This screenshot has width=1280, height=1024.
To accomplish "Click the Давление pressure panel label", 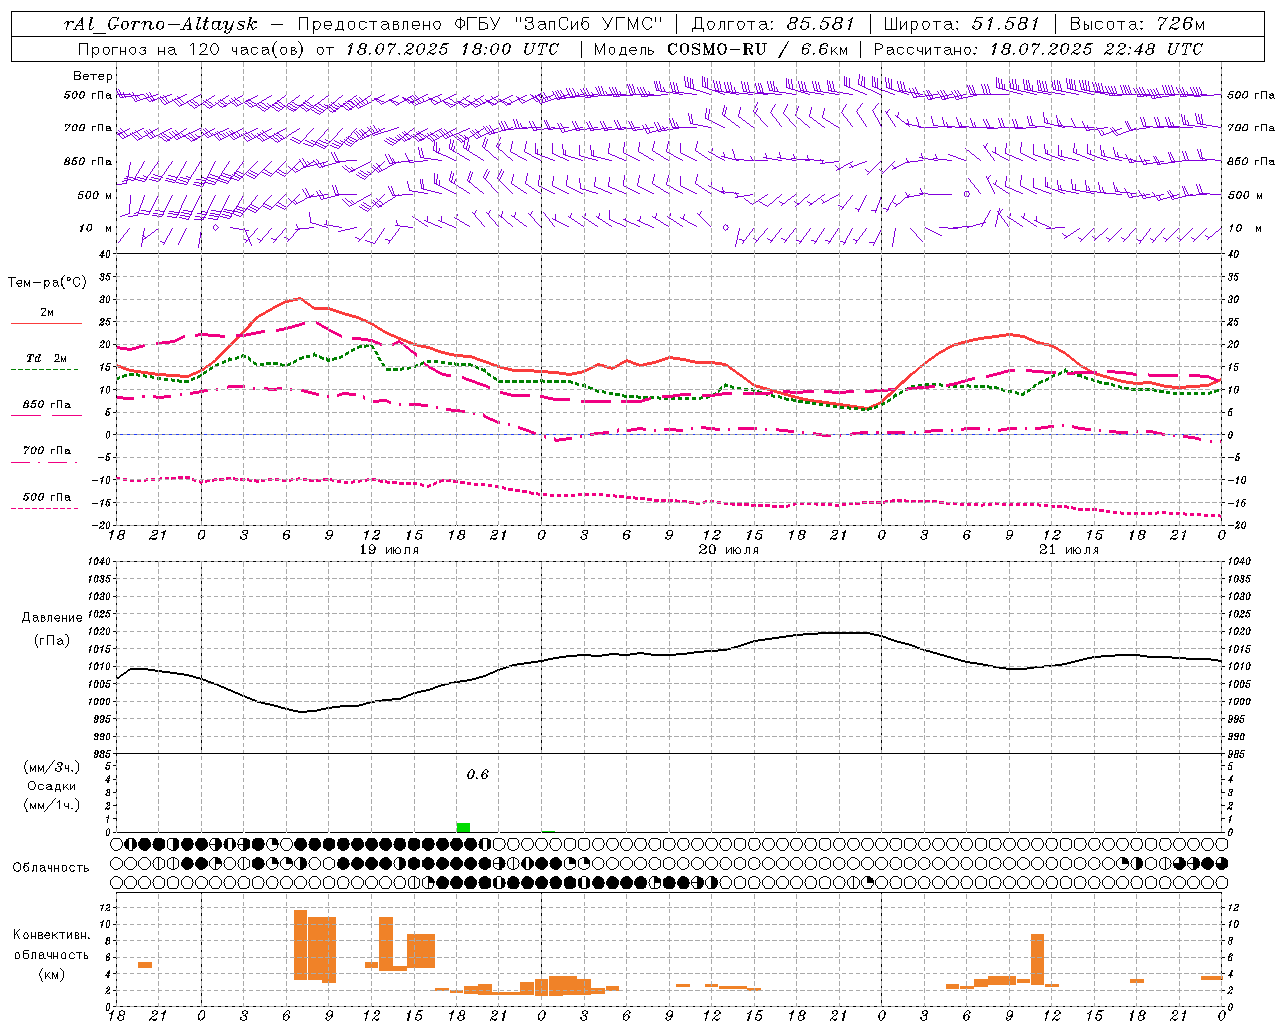I will [x=51, y=618].
